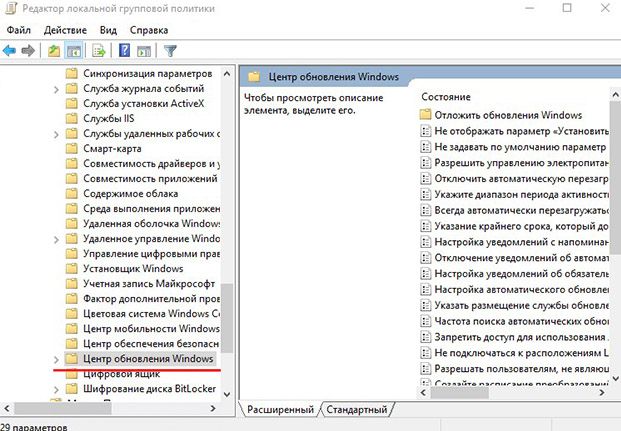Viewport: 621px width, 431px height.
Task: Switch to the Стандартный tab
Action: click(356, 410)
